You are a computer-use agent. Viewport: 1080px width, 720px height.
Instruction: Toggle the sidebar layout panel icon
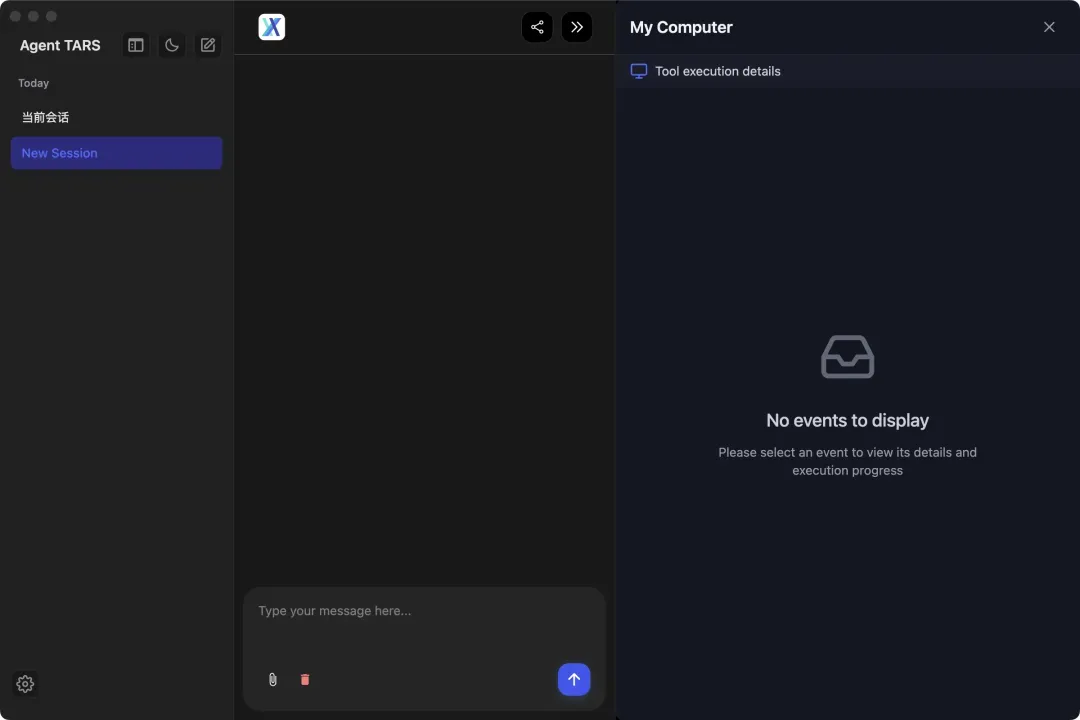point(136,45)
